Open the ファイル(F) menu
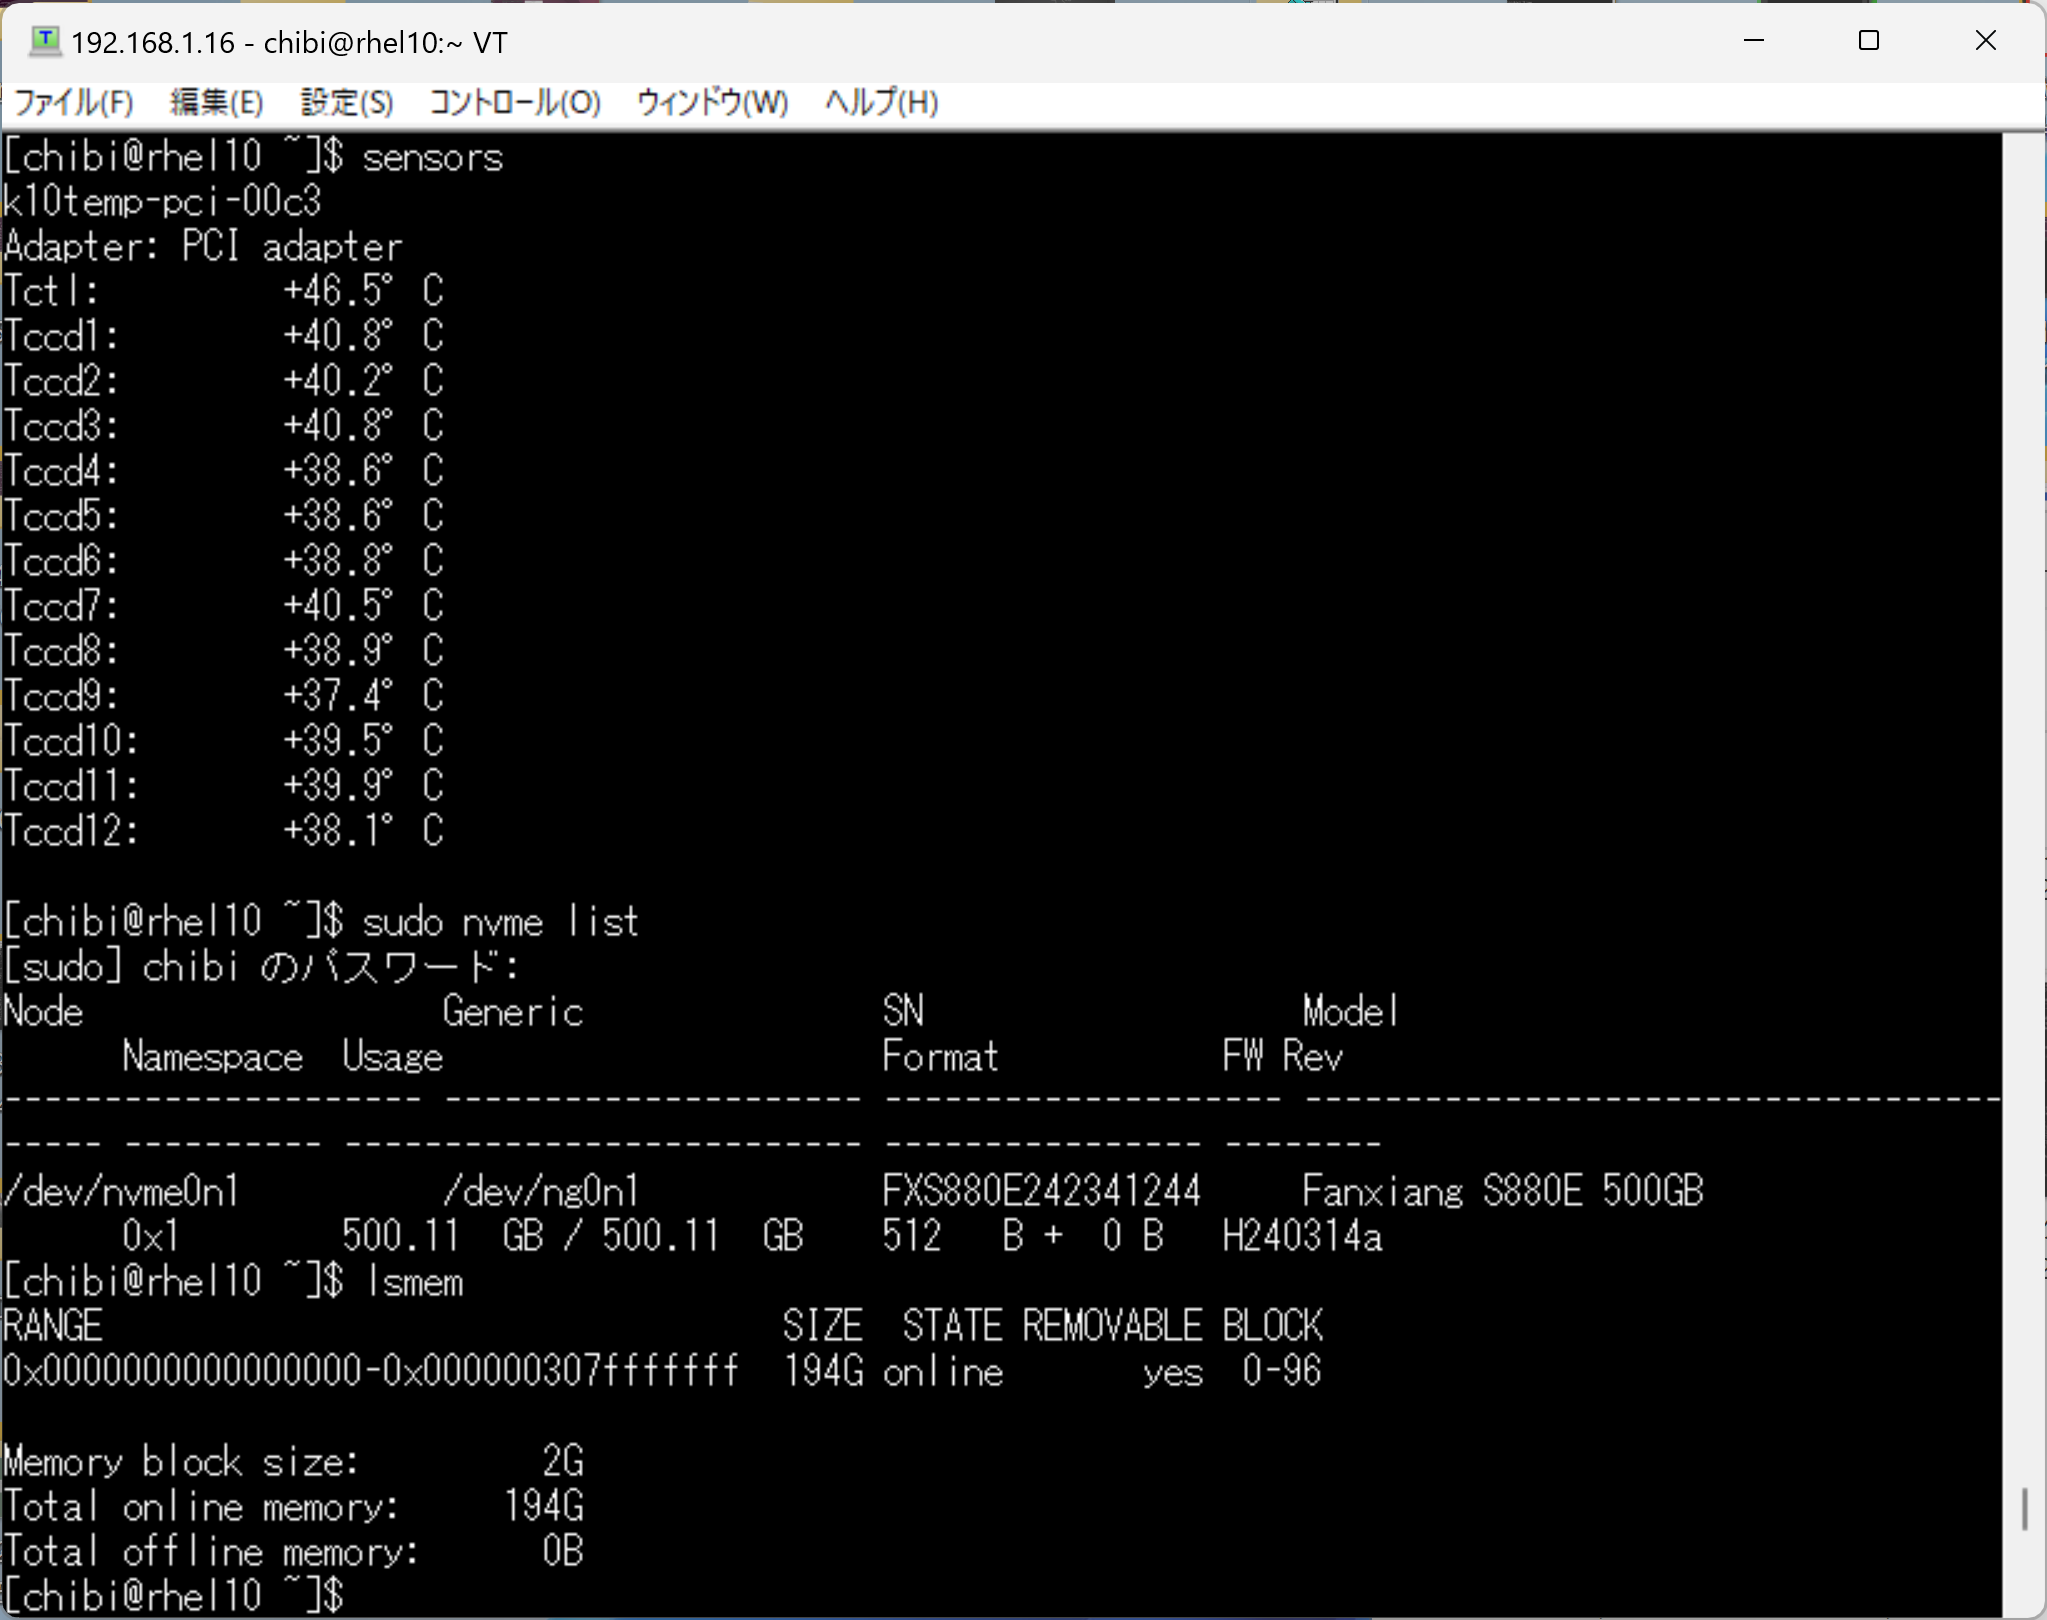The width and height of the screenshot is (2047, 1620). (x=73, y=102)
